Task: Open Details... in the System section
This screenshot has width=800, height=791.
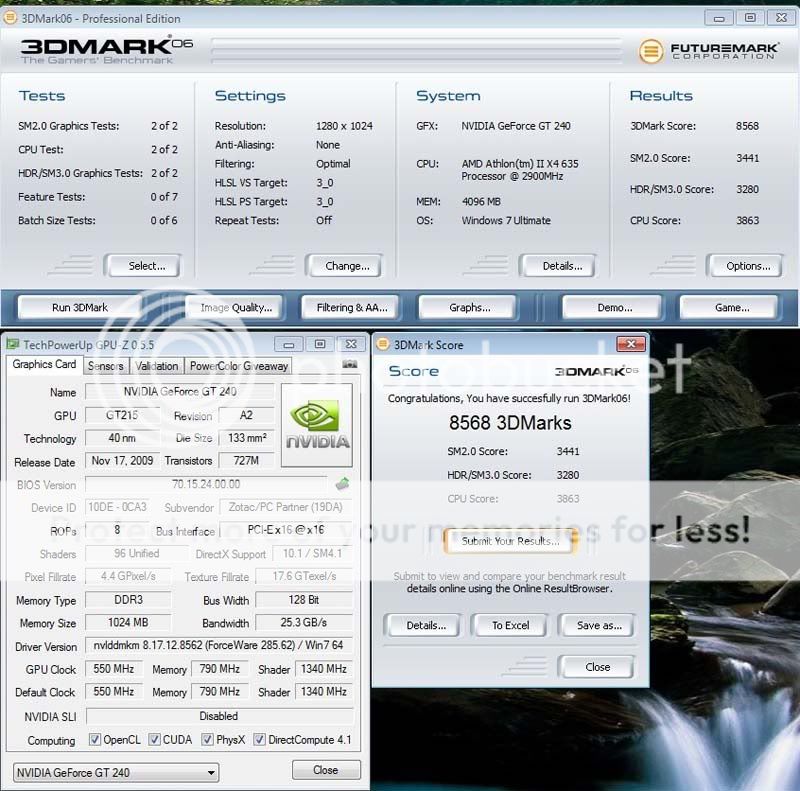Action: click(x=558, y=266)
